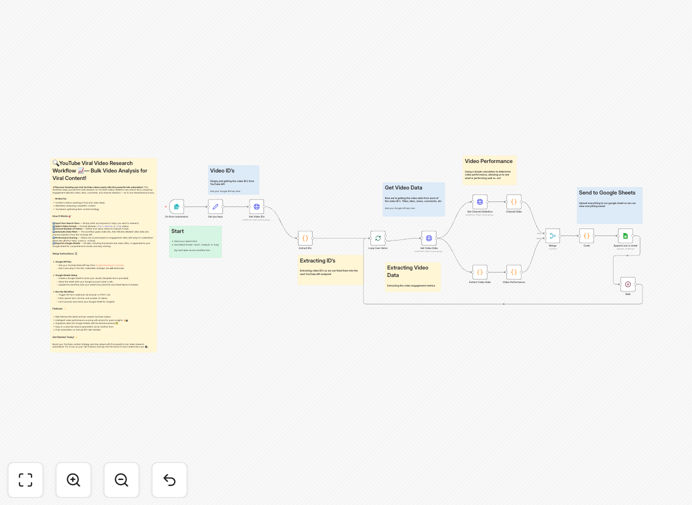Select the Channel Data code node

click(514, 202)
